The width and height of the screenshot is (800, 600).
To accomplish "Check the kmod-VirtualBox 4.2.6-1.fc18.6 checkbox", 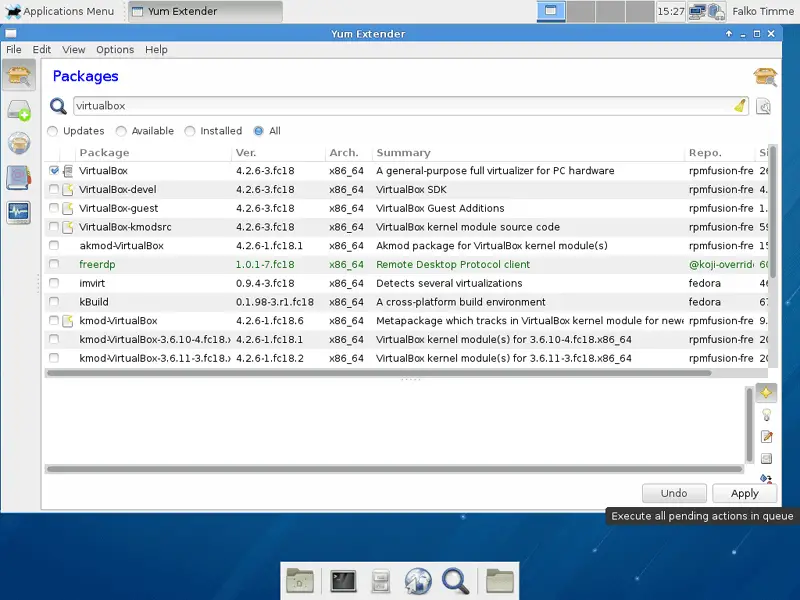I will [54, 320].
